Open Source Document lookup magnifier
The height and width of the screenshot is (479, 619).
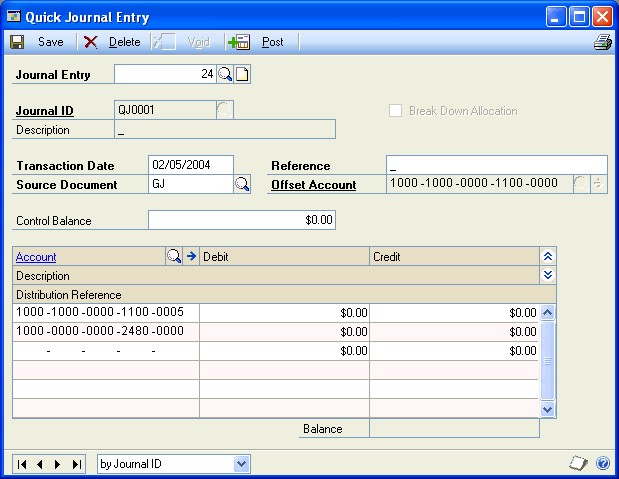pyautogui.click(x=242, y=184)
